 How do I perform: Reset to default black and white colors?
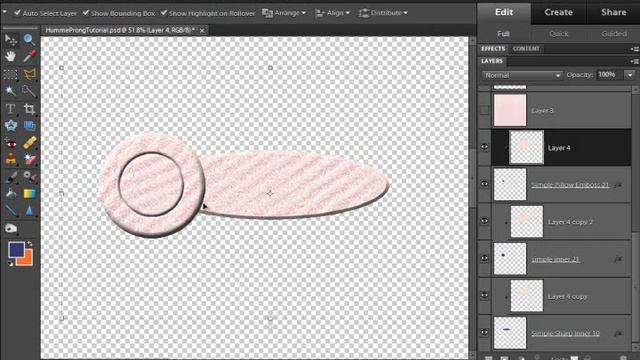tap(11, 264)
